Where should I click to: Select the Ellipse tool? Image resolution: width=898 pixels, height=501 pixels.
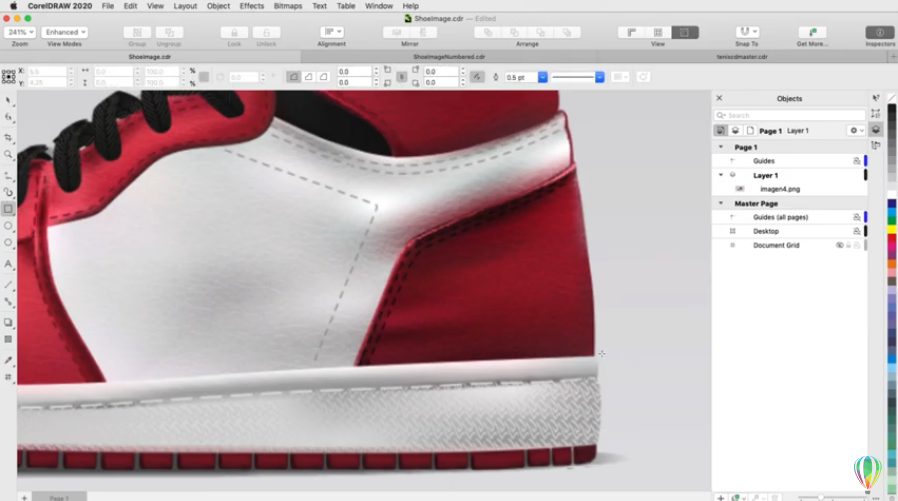click(8, 226)
